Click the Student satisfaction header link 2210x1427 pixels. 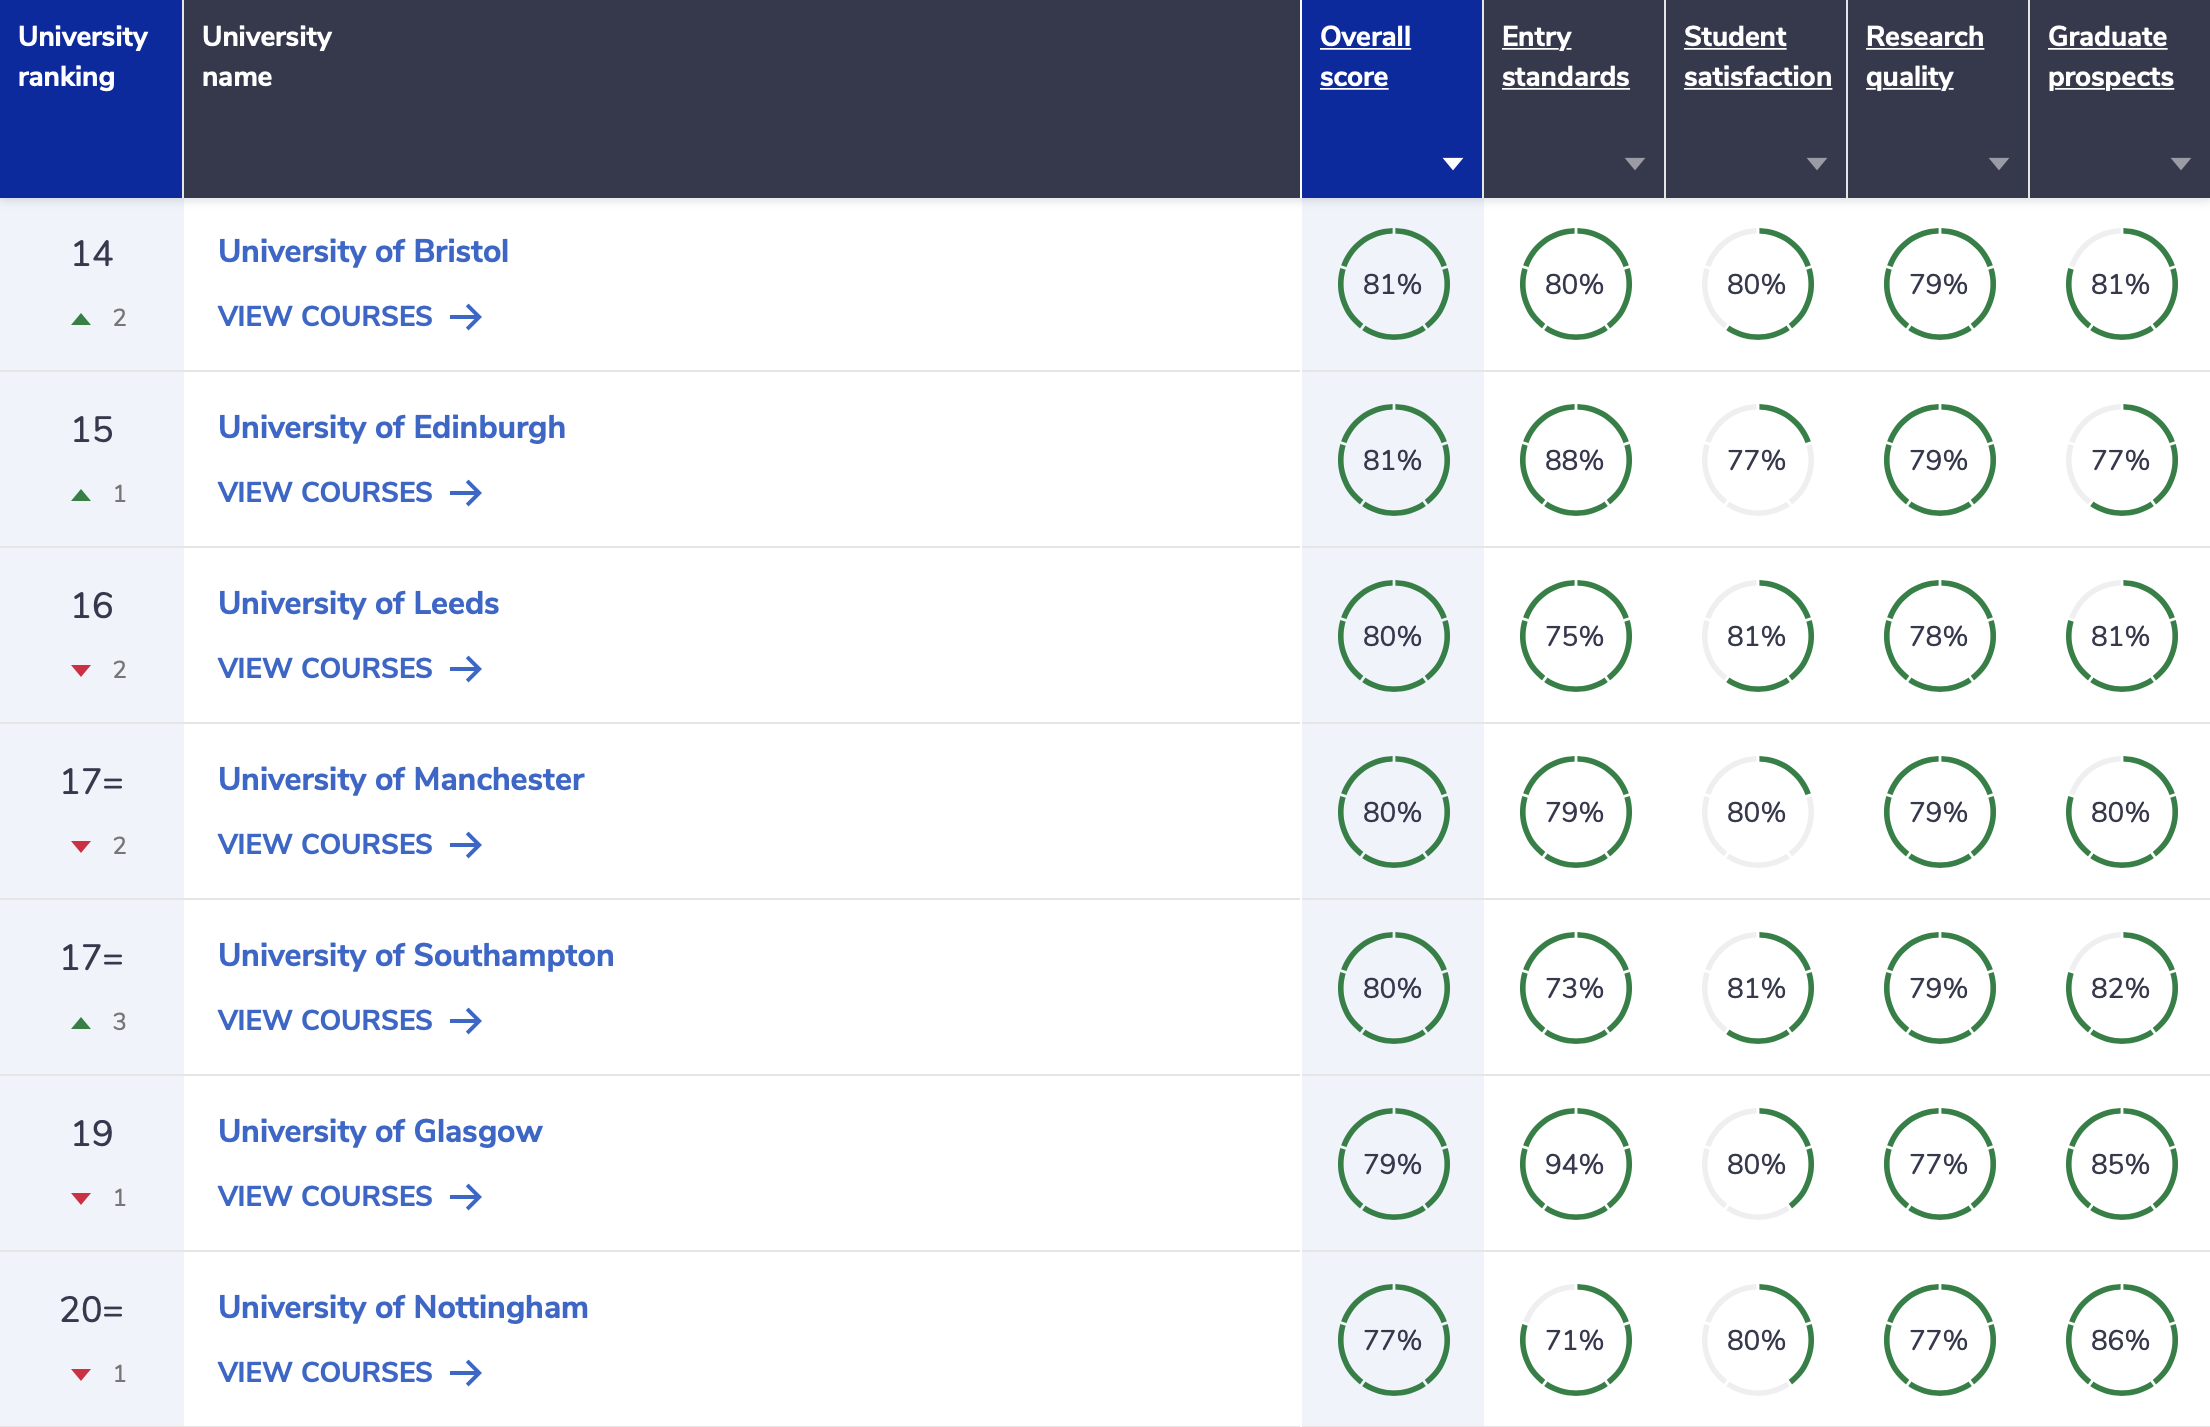(x=1756, y=56)
